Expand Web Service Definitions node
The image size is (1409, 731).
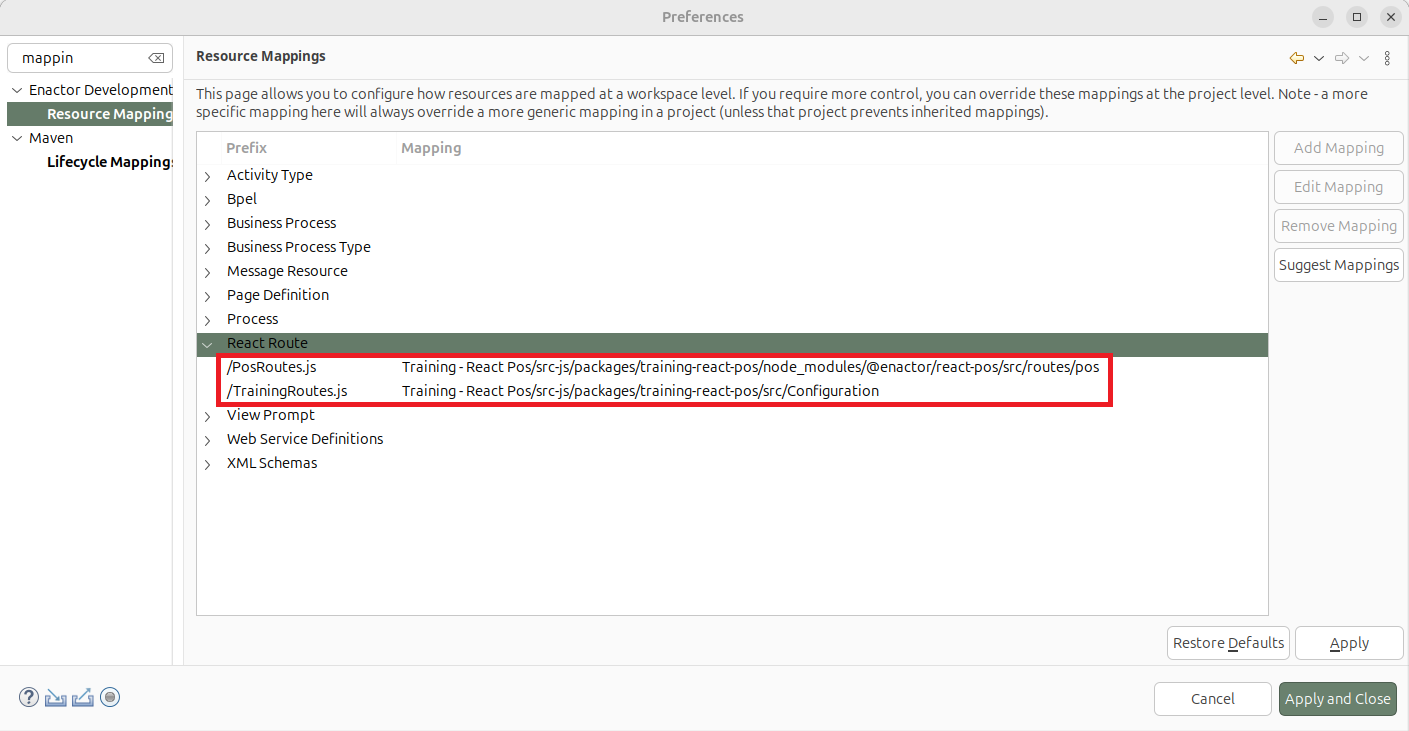[207, 440]
